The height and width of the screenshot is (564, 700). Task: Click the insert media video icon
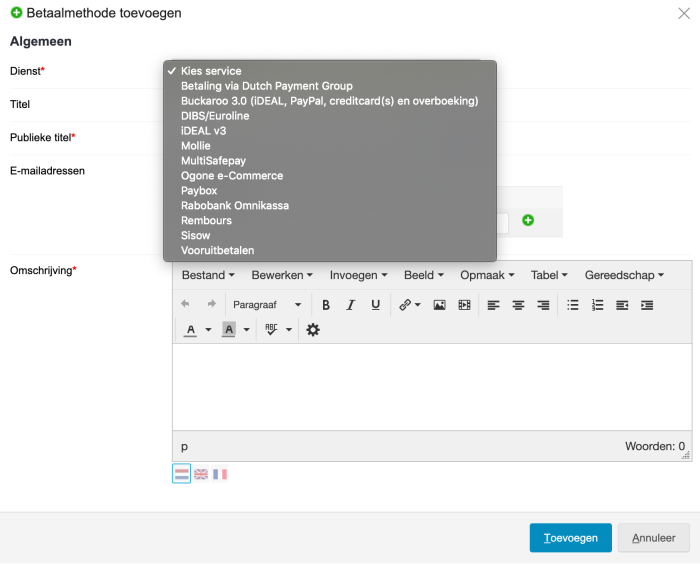(x=464, y=305)
